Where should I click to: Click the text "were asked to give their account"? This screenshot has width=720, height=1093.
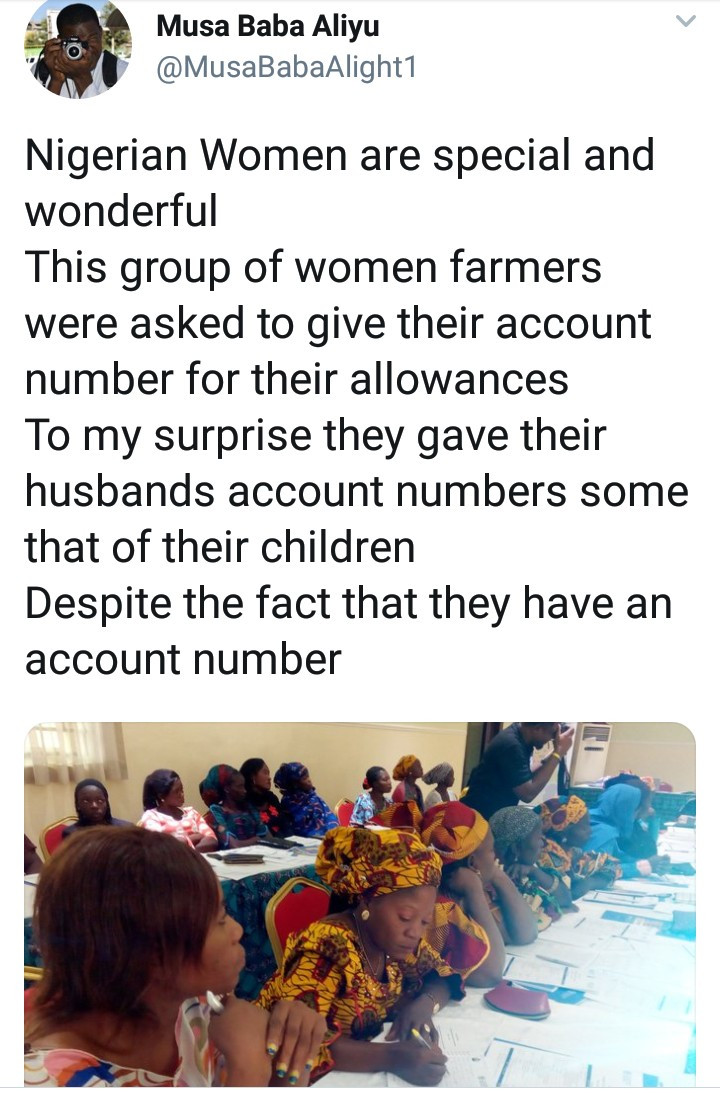click(x=337, y=324)
